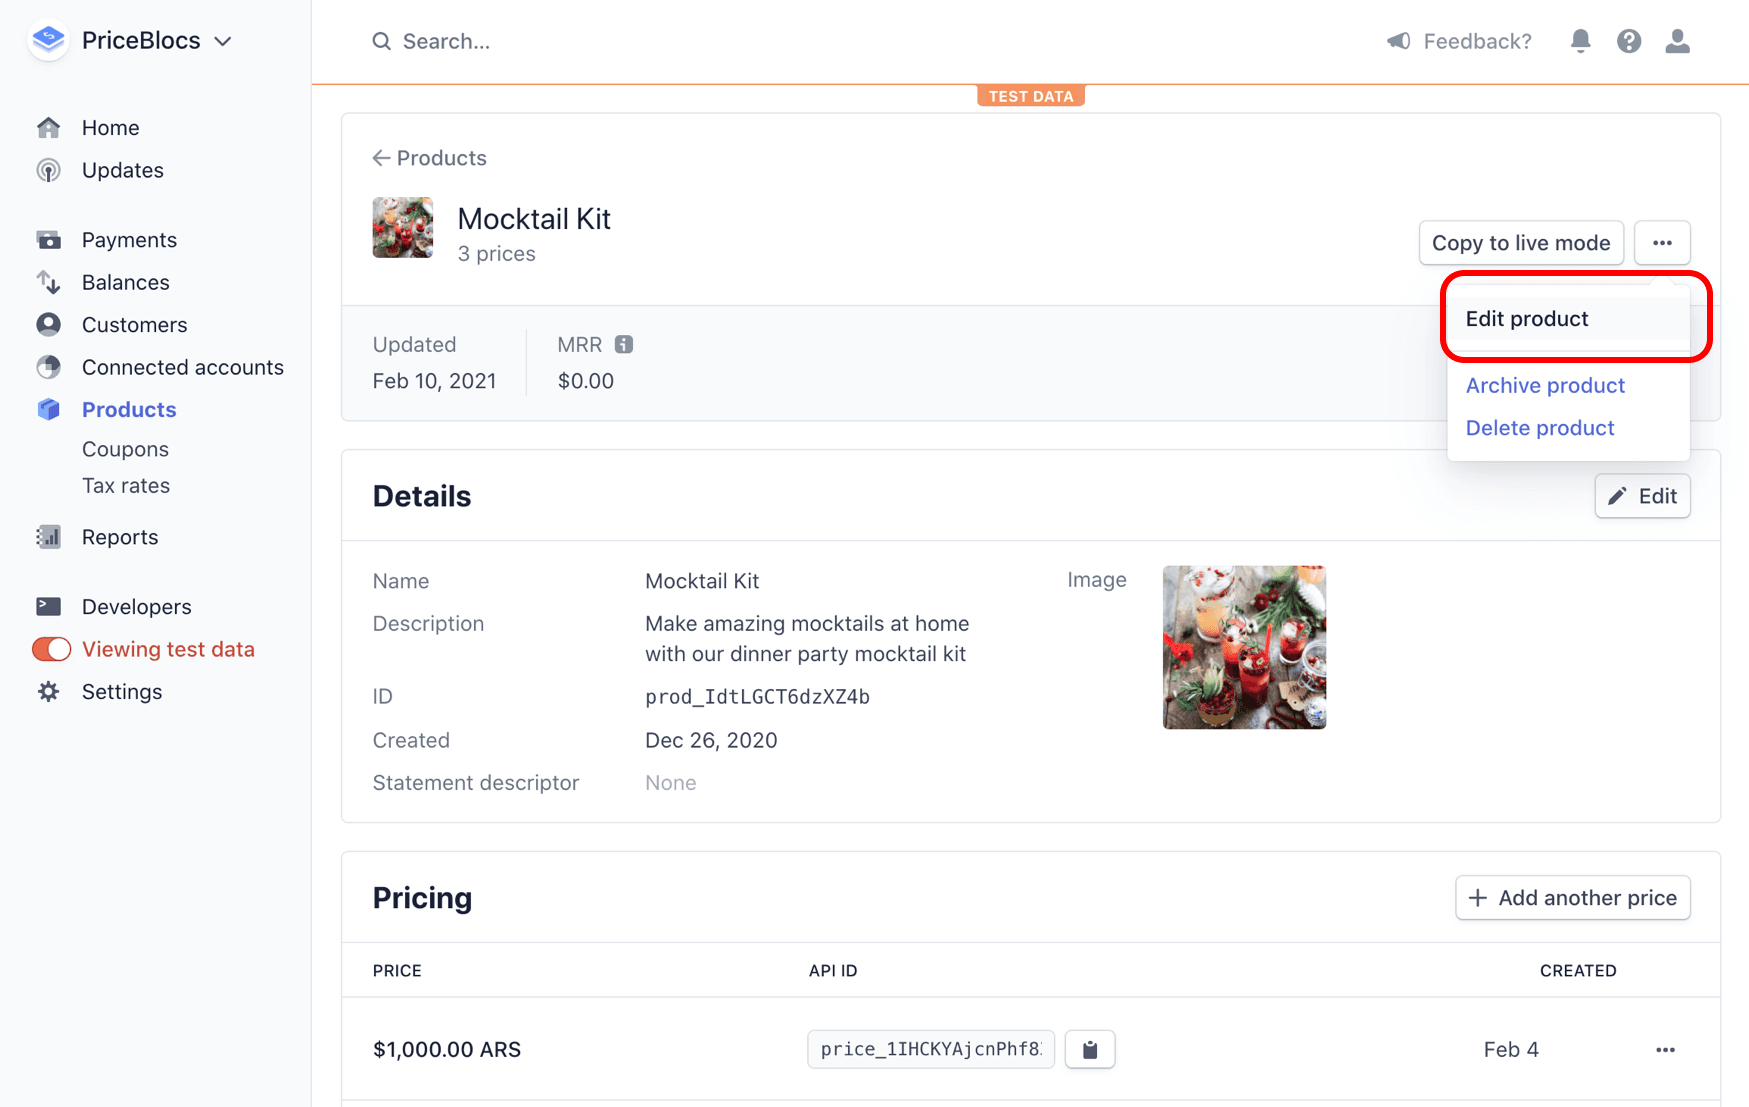The image size is (1749, 1107).
Task: Click the account profile icon
Action: pos(1678,41)
